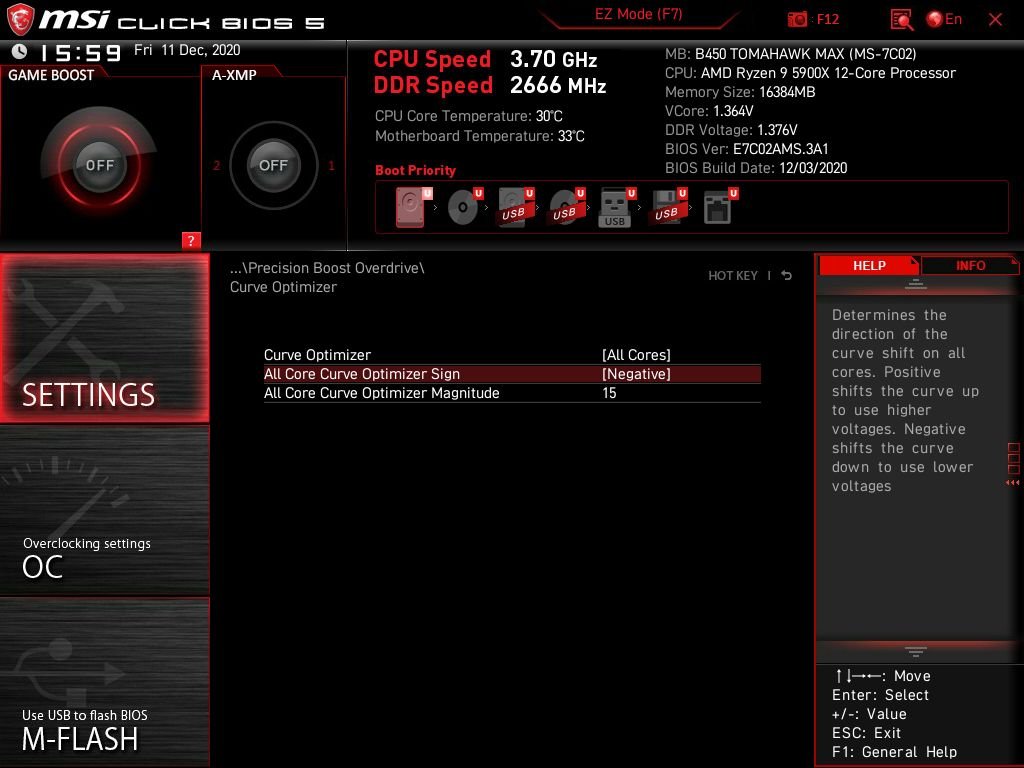The height and width of the screenshot is (768, 1024).
Task: Switch to EZ Mode (F7)
Action: point(638,15)
